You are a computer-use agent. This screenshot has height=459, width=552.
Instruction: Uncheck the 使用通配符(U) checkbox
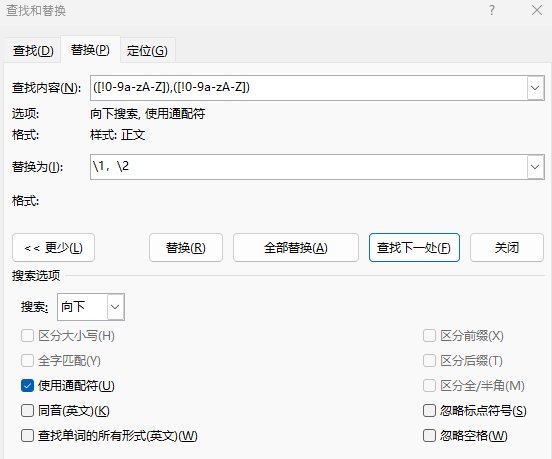[x=27, y=386]
